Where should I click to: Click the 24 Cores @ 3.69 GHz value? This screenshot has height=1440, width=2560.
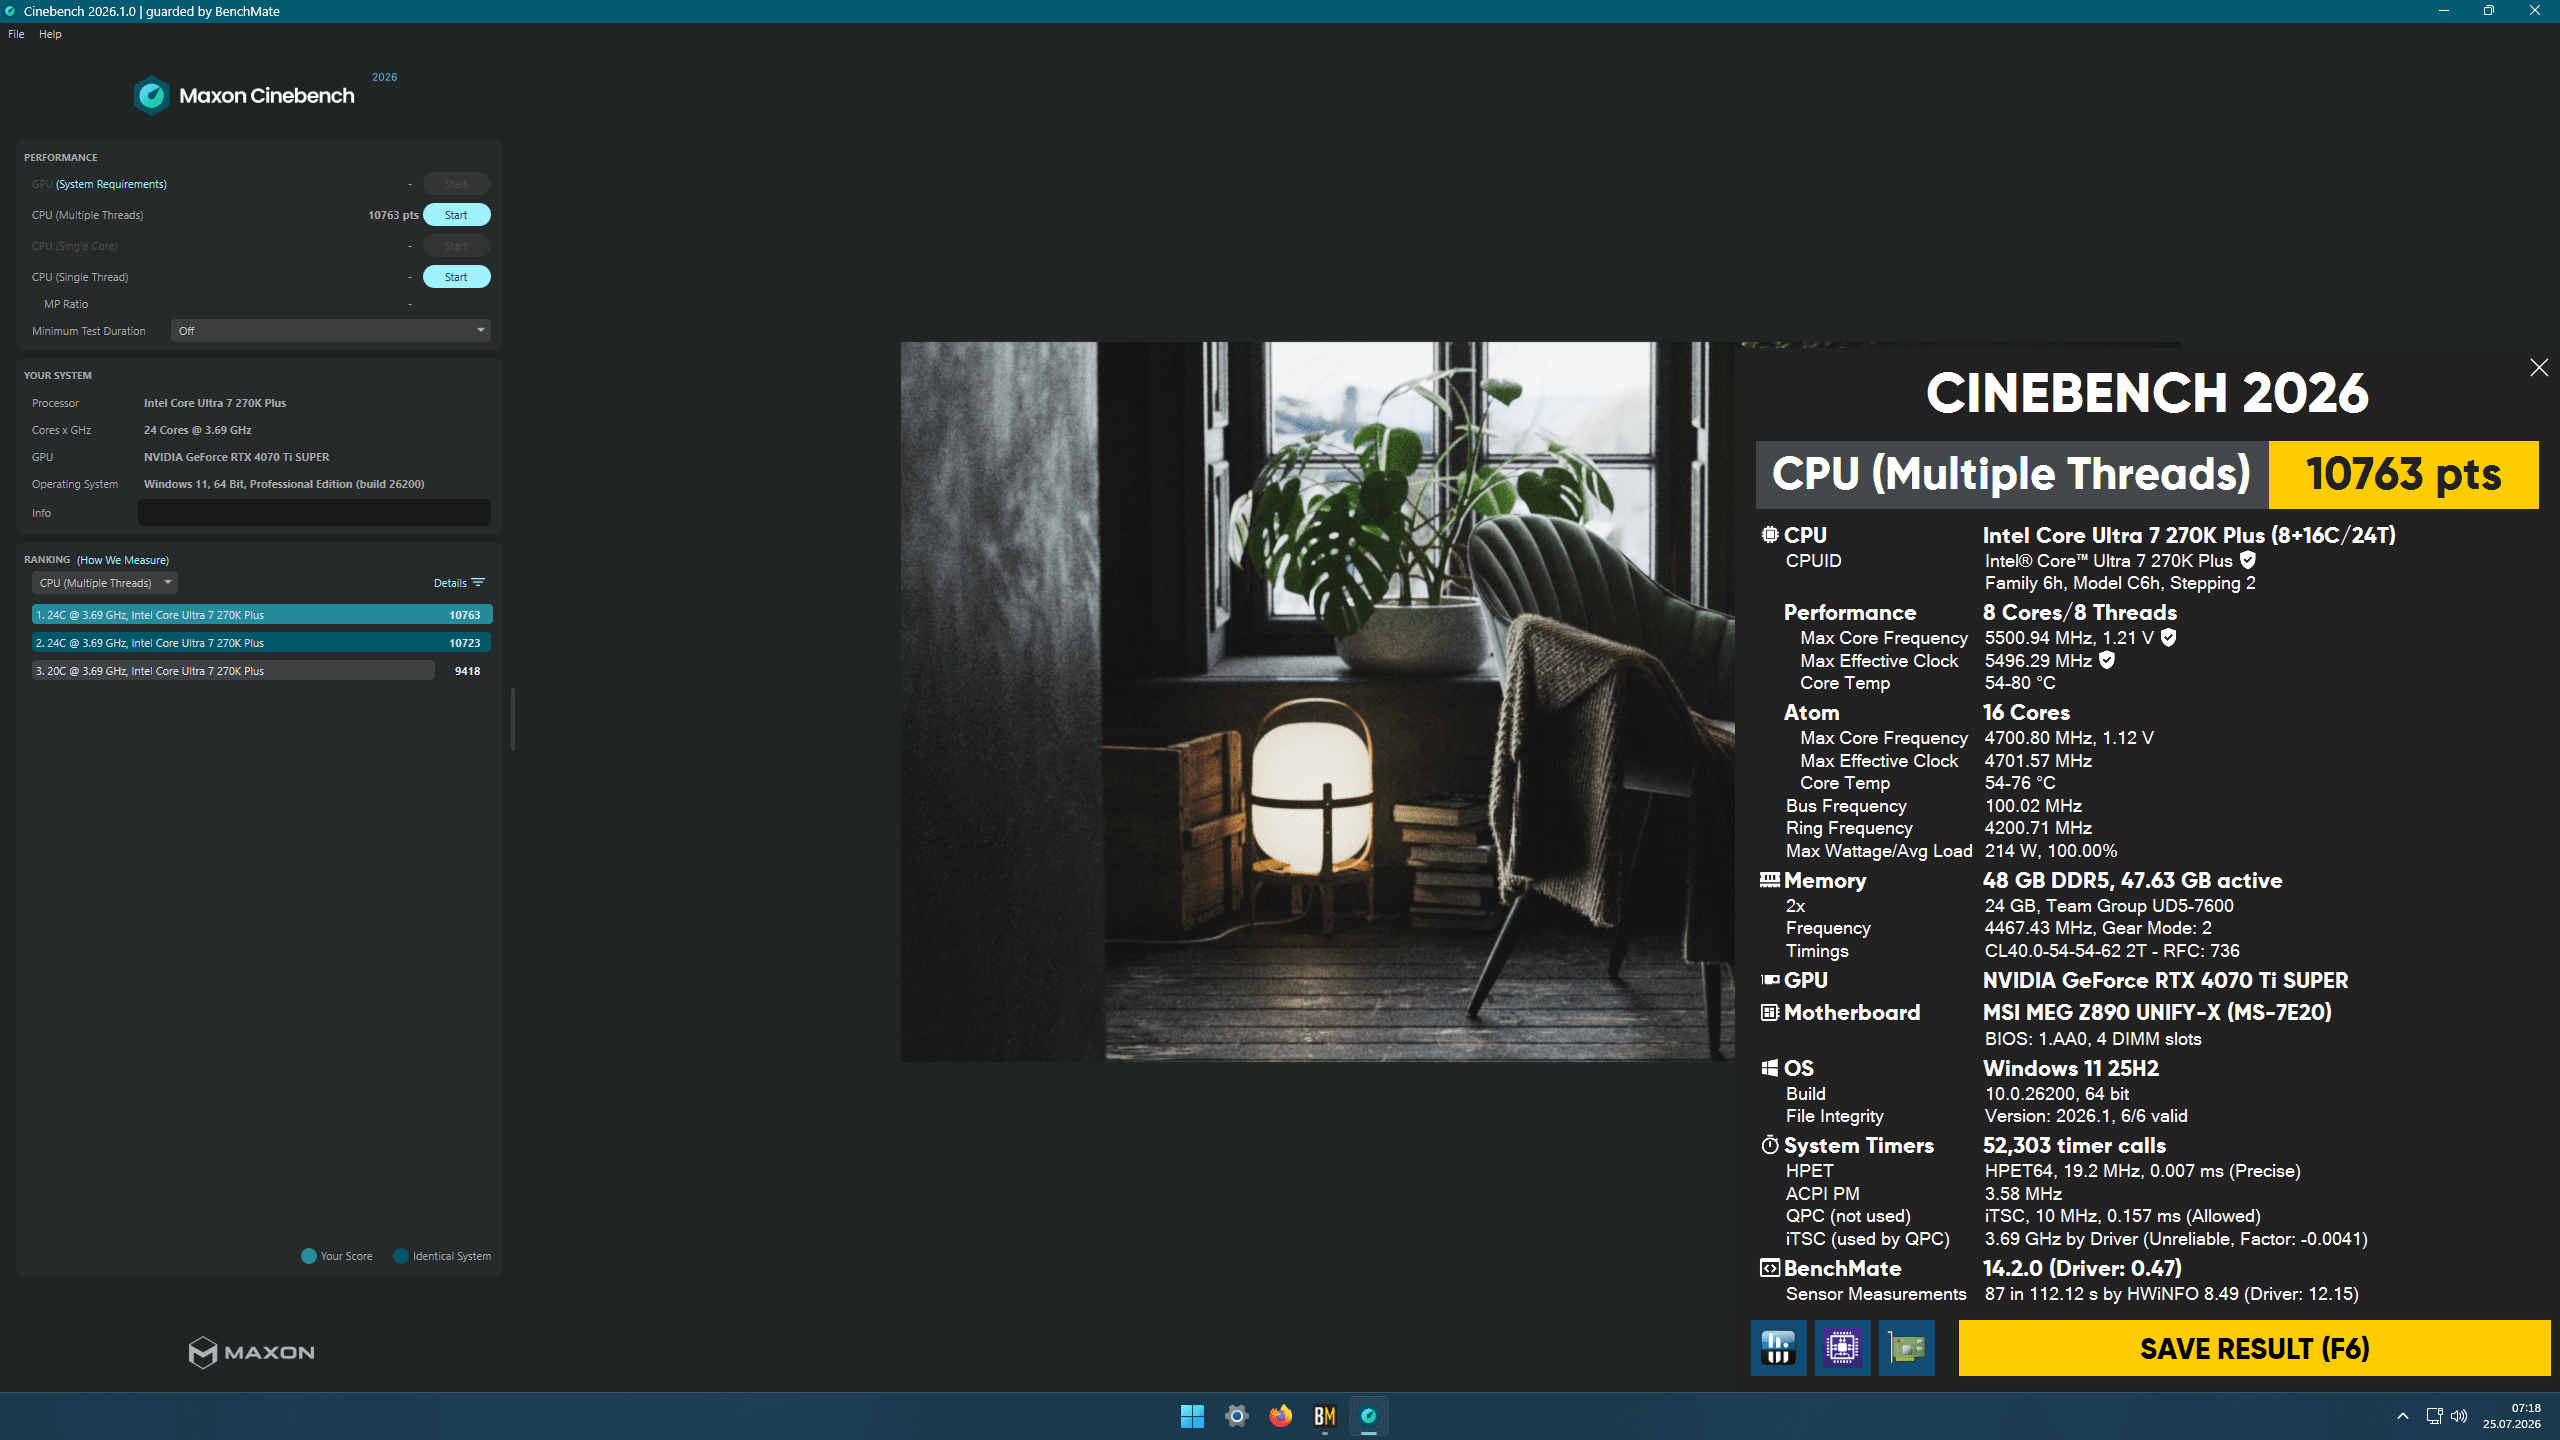(197, 430)
